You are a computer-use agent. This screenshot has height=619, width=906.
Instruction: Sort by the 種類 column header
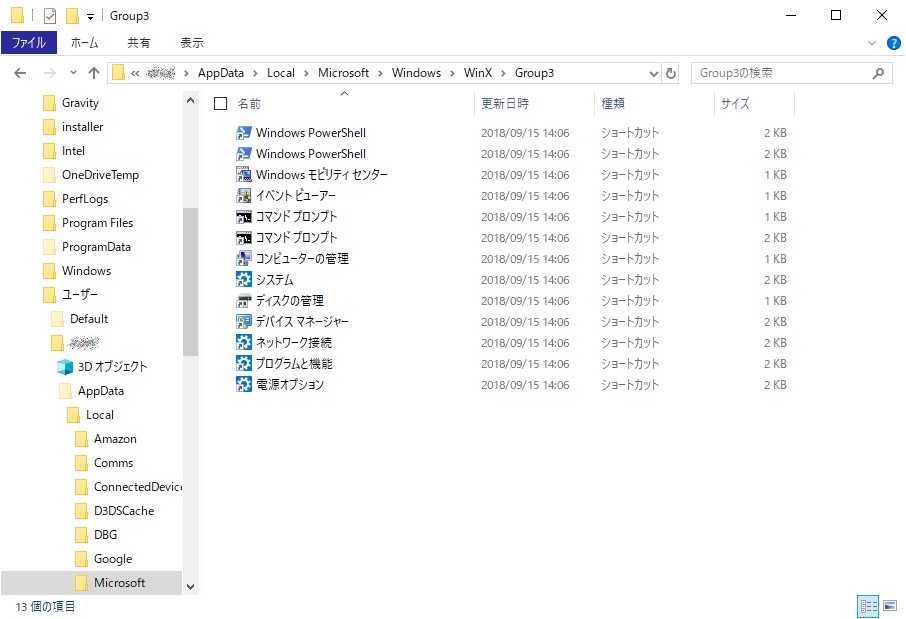[654, 103]
